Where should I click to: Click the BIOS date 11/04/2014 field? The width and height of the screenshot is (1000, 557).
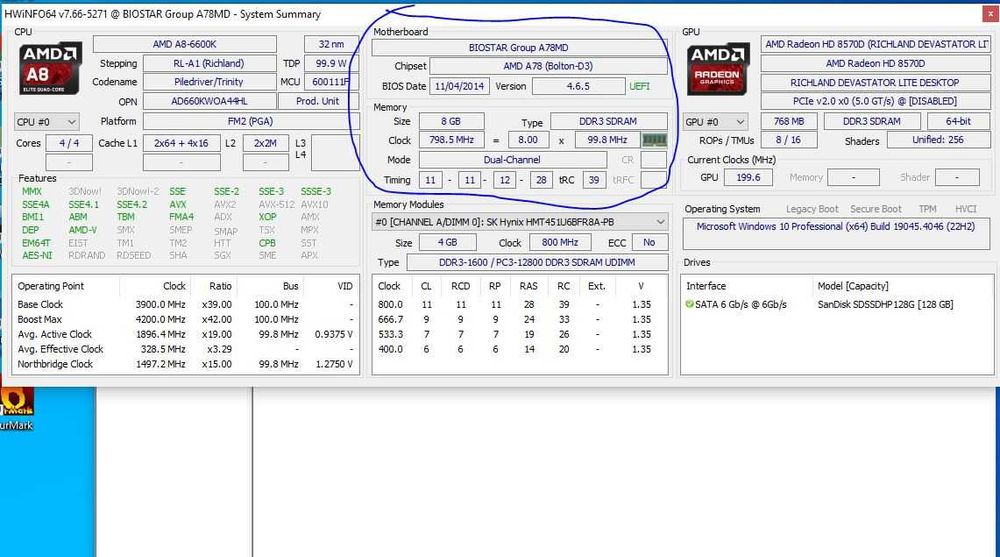click(x=459, y=86)
